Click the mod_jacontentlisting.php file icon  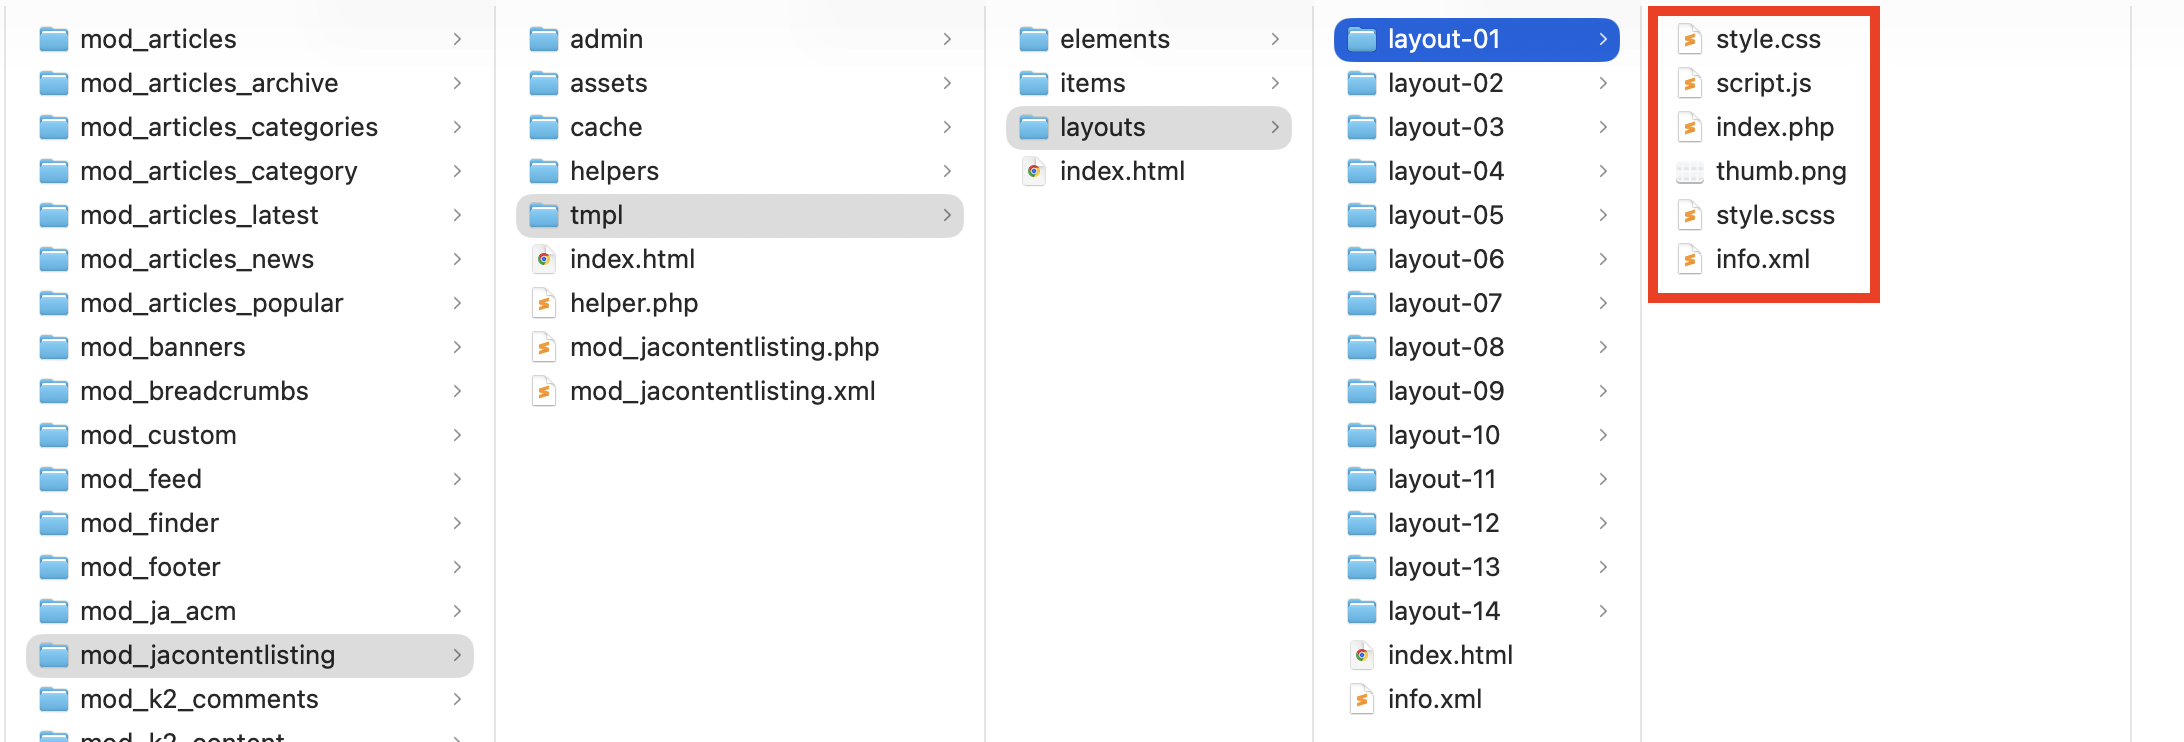coord(544,347)
